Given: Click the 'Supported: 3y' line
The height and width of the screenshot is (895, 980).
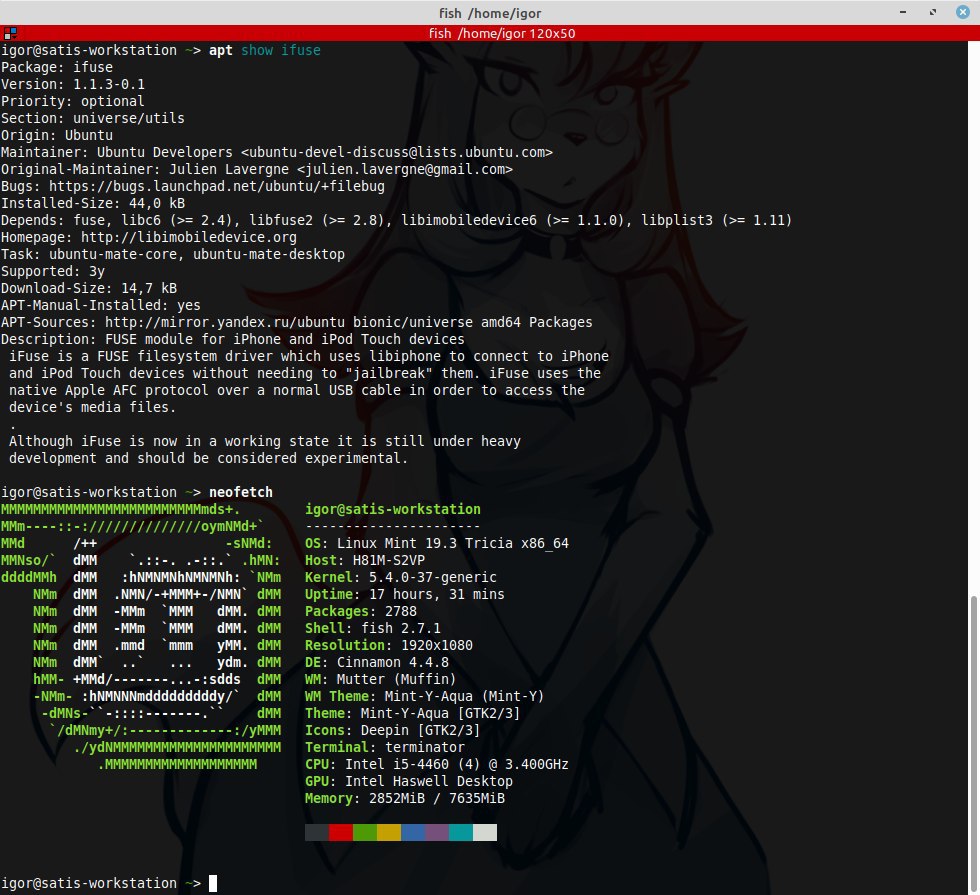Looking at the screenshot, I should coord(53,271).
